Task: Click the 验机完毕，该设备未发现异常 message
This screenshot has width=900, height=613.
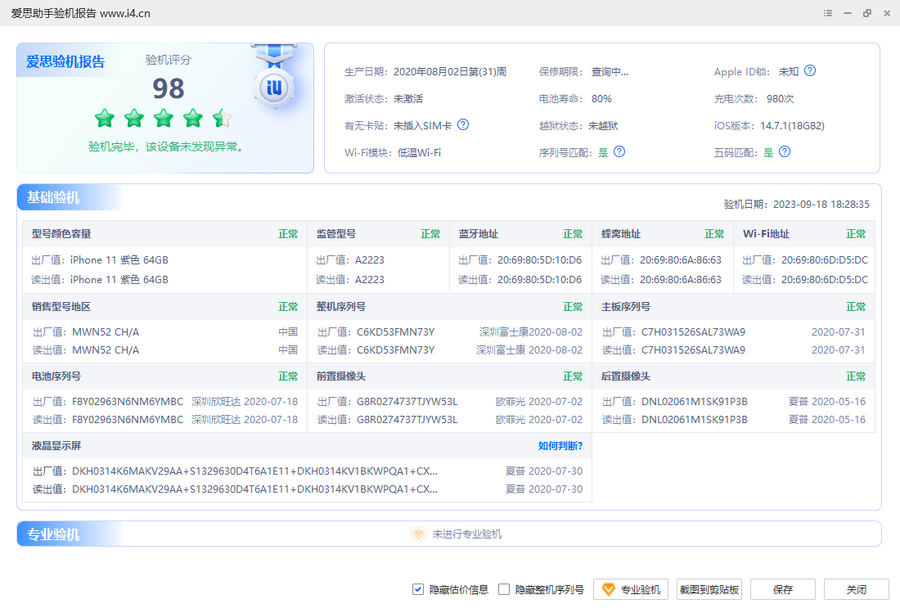Action: pos(165,147)
